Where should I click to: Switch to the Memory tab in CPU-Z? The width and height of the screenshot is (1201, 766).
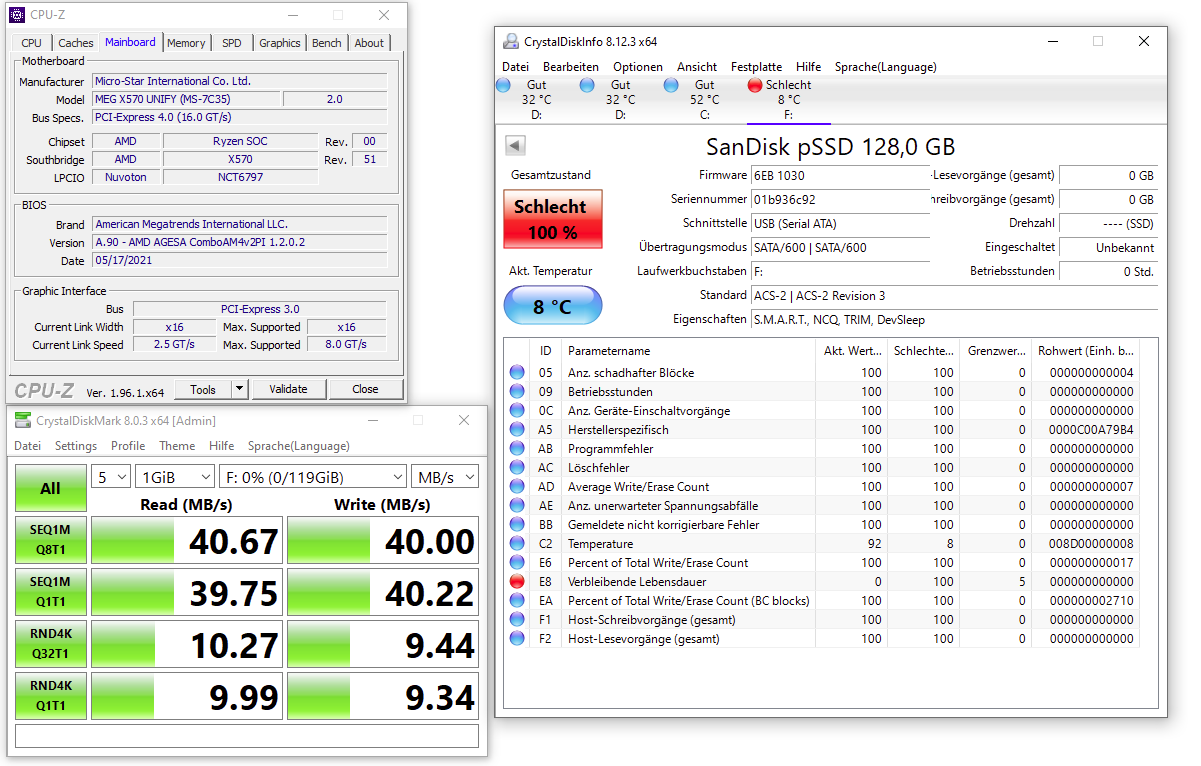pos(186,43)
